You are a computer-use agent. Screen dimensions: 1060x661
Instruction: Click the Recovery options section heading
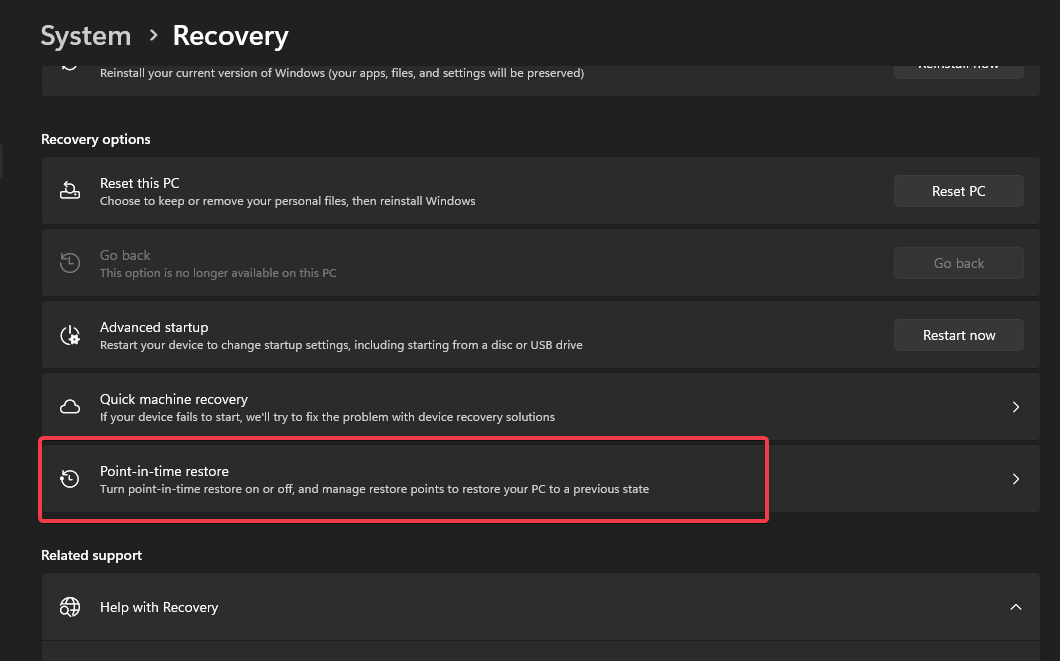click(96, 139)
